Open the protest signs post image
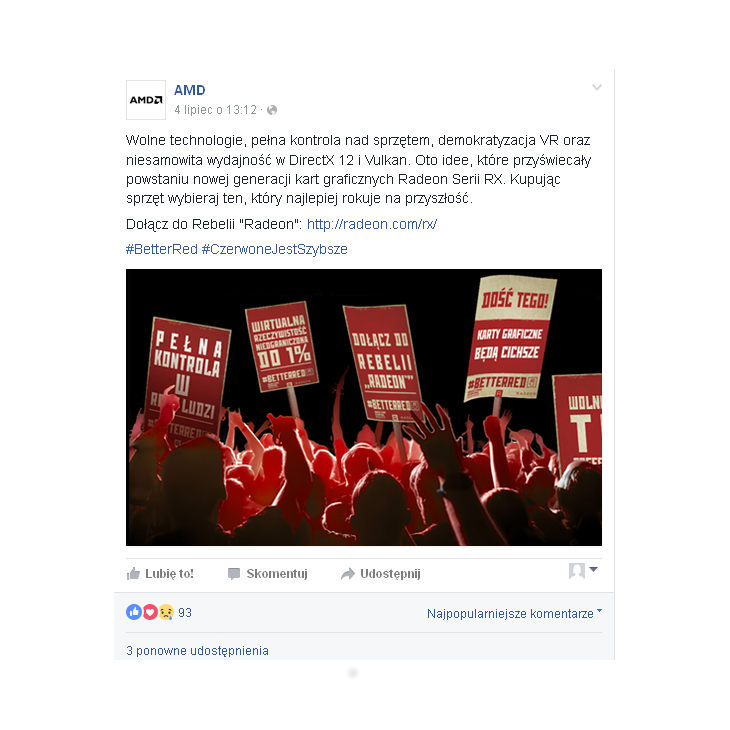This screenshot has width=730, height=730. [364, 407]
